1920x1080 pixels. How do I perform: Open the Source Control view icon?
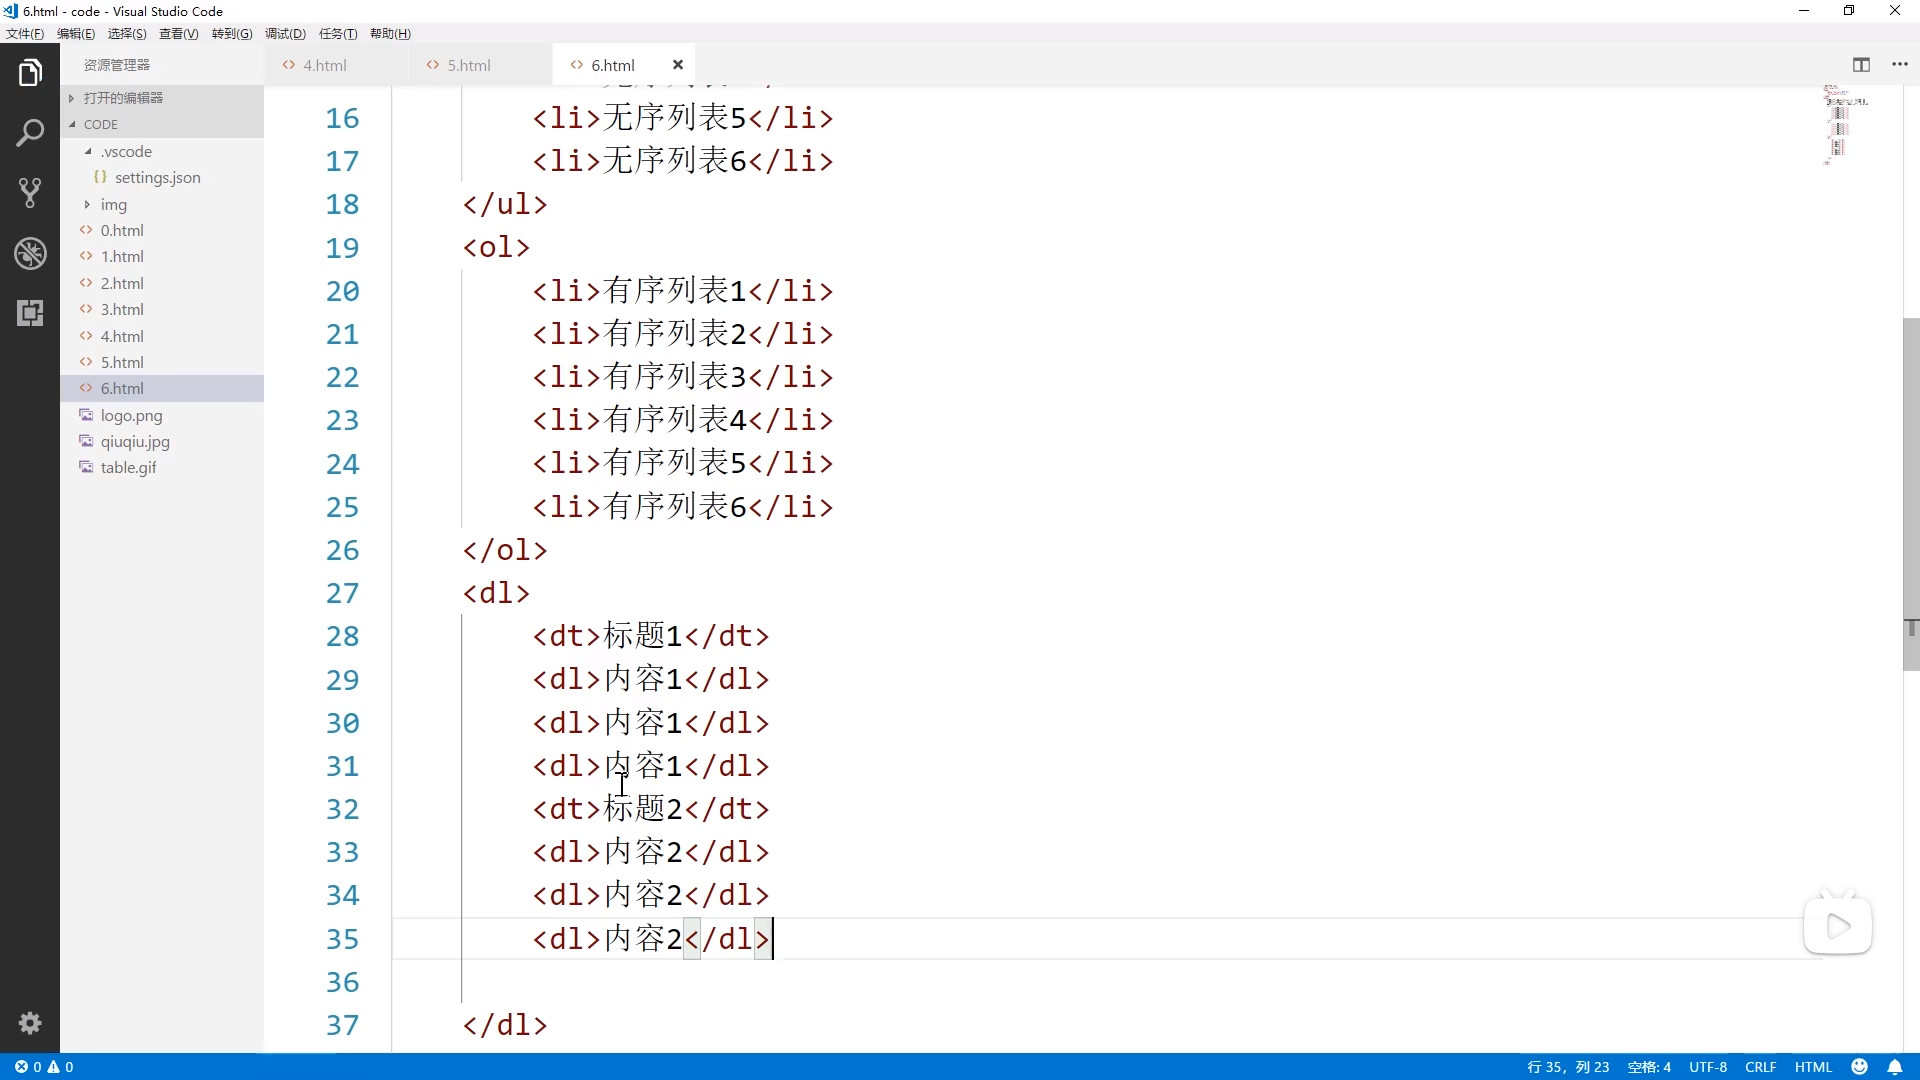click(x=30, y=192)
